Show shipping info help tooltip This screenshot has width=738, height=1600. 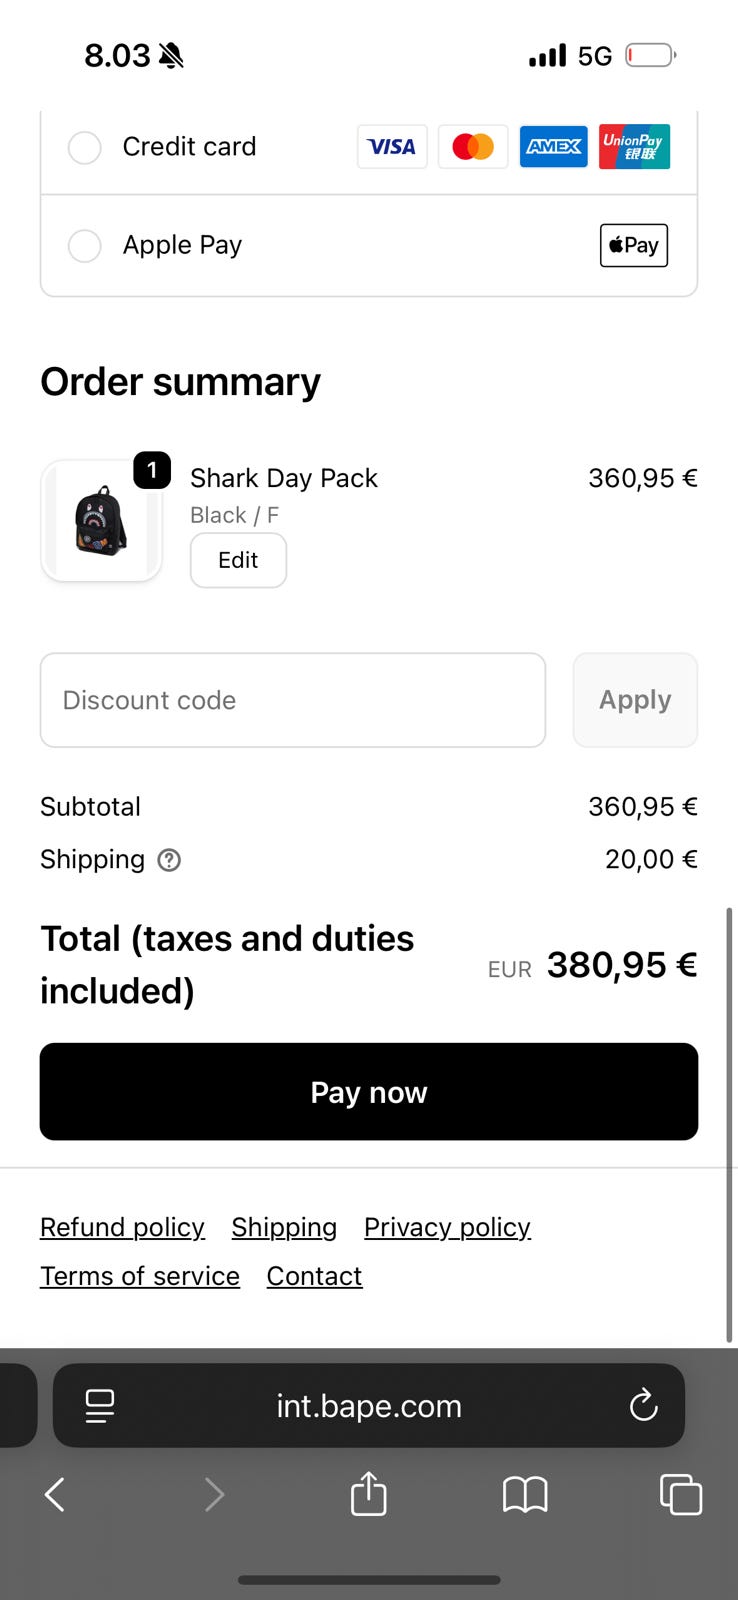170,860
